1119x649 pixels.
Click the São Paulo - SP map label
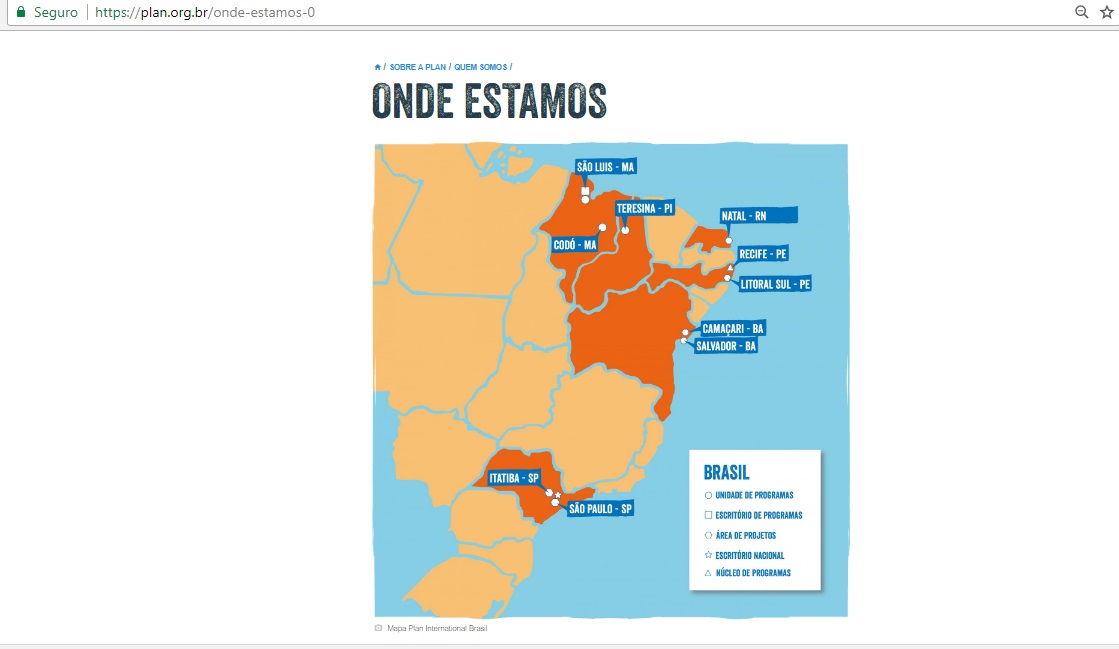tap(600, 509)
